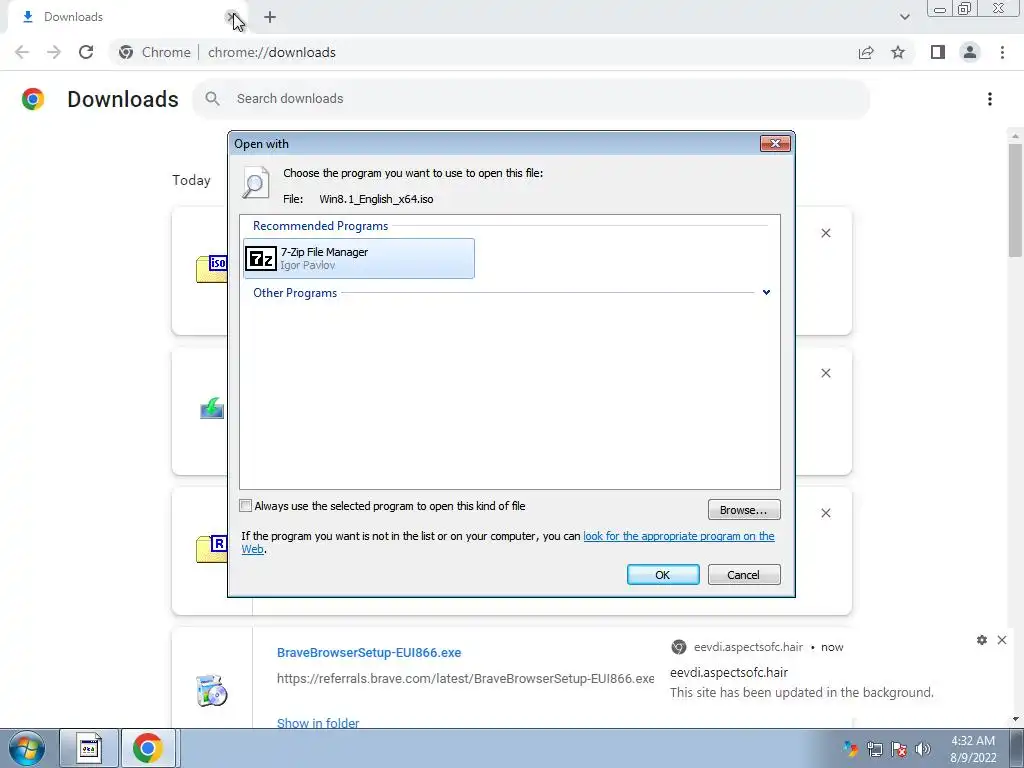Open the pinned application in the taskbar
Viewport: 1024px width, 768px height.
(x=89, y=748)
